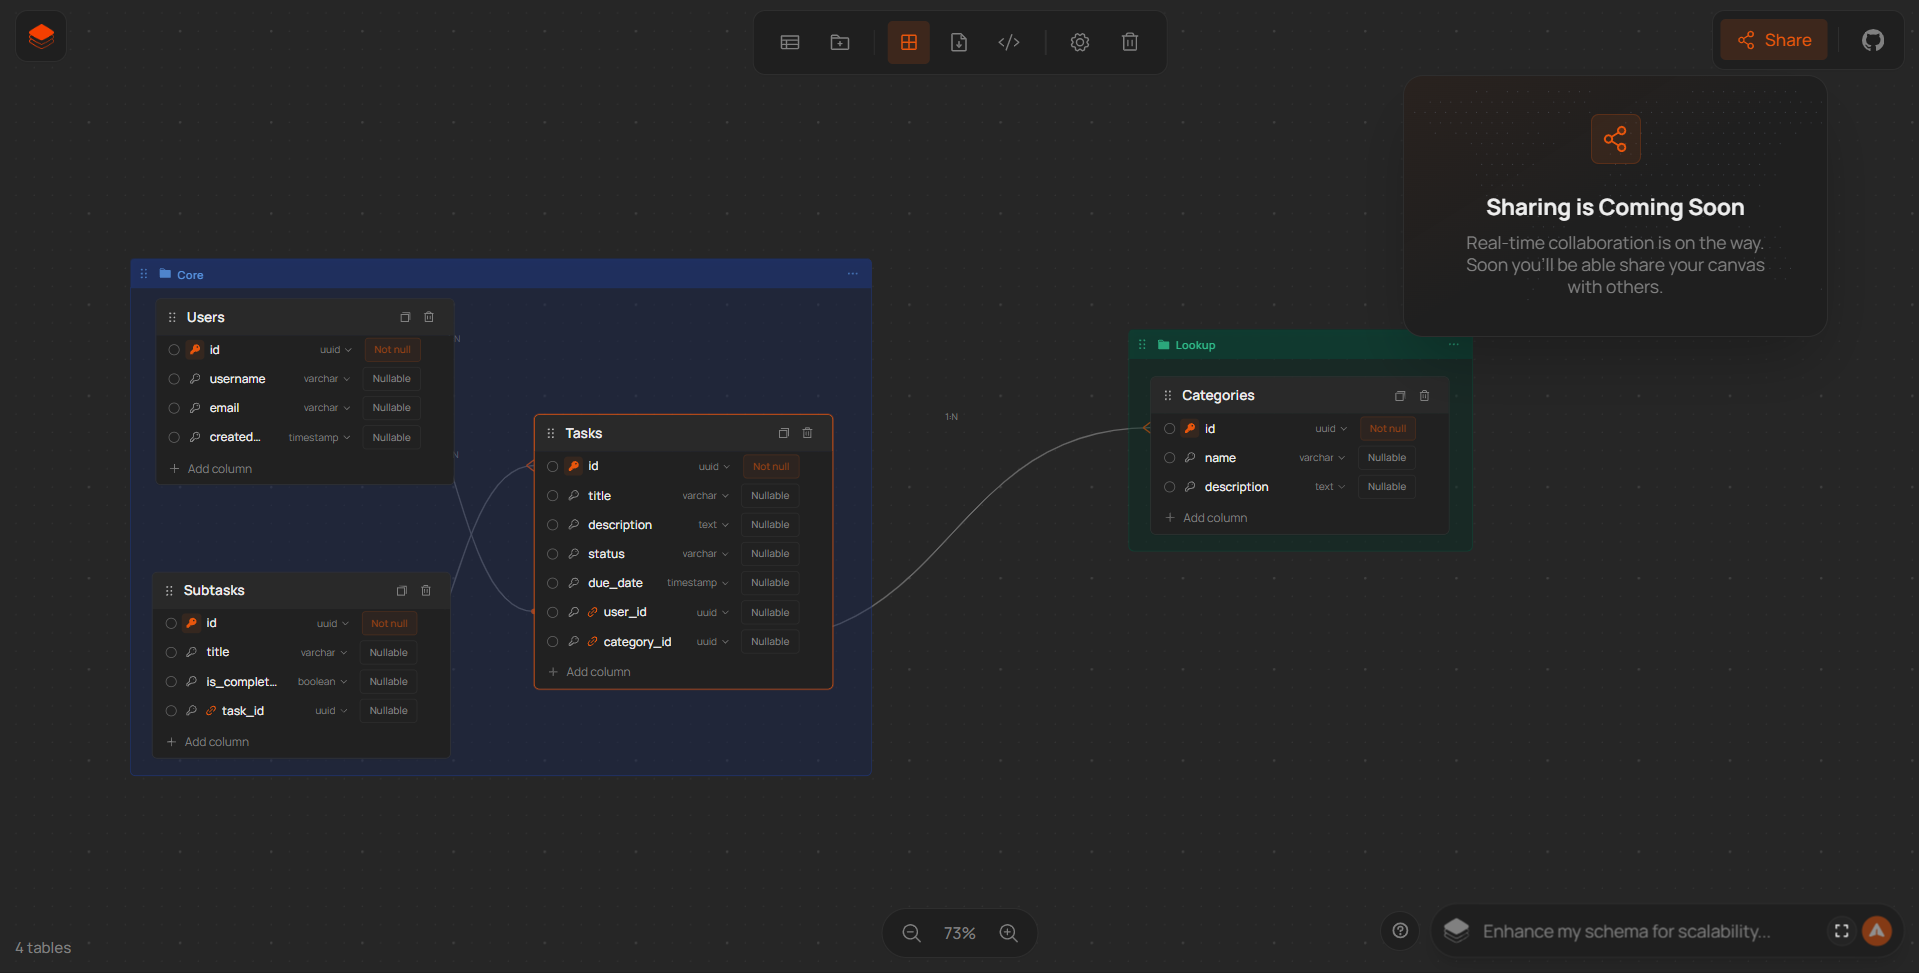Image resolution: width=1919 pixels, height=973 pixels.
Task: Duplicate the Tasks table using its copy icon
Action: 784,433
